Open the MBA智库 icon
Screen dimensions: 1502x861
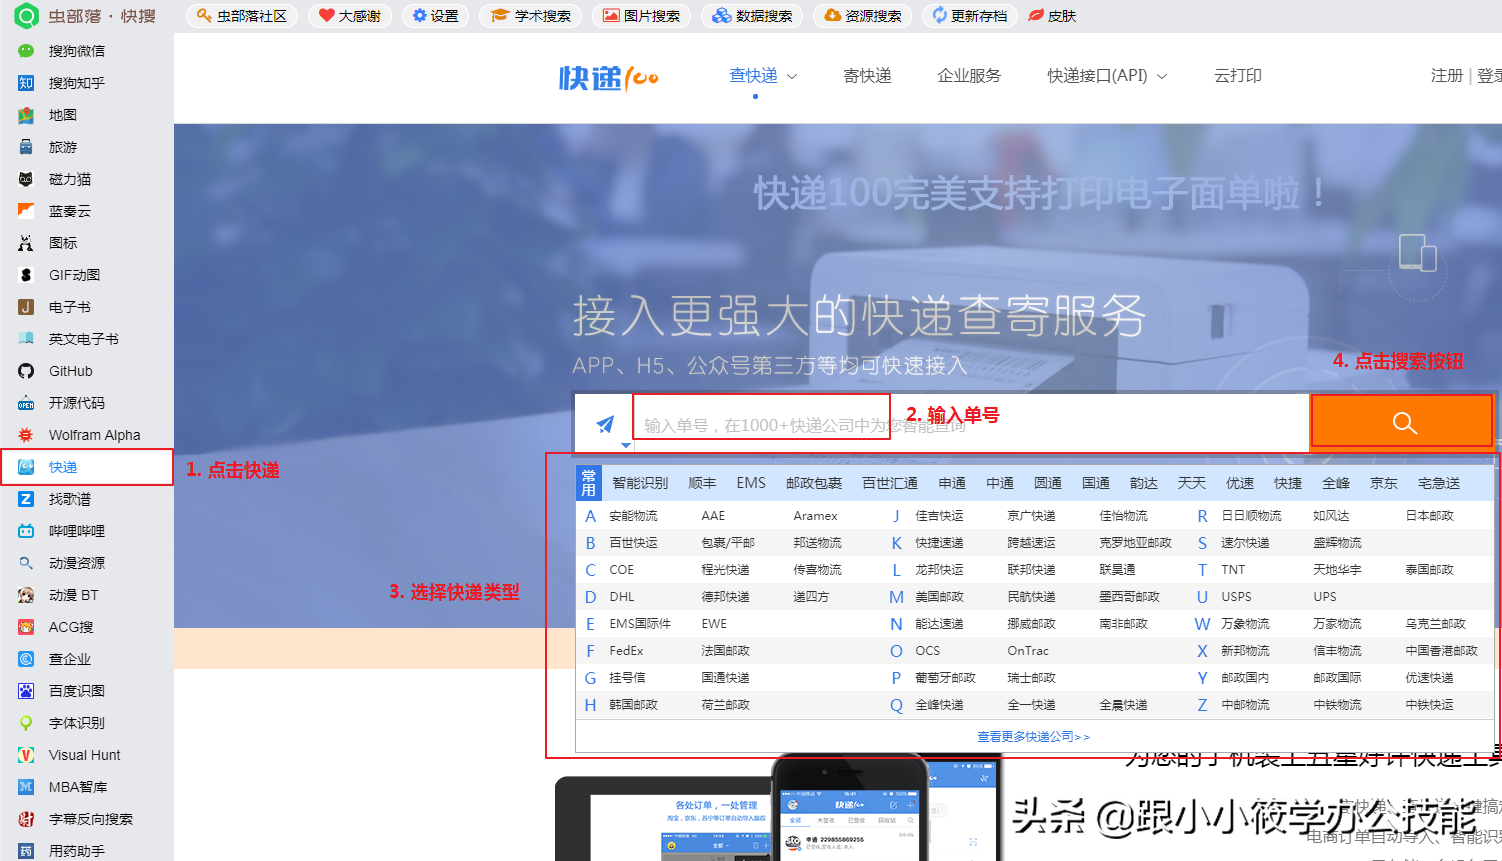[x=26, y=787]
